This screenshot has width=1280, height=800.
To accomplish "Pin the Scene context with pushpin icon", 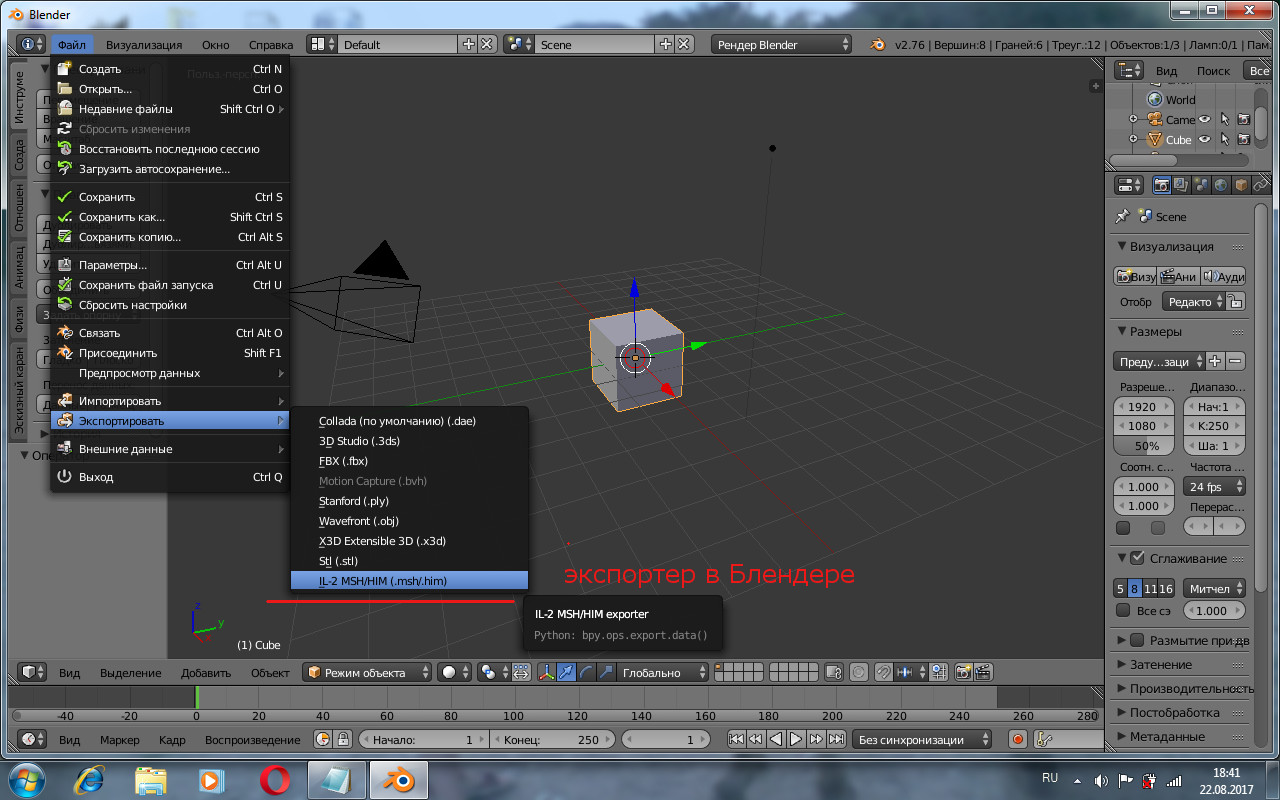I will [x=1122, y=216].
